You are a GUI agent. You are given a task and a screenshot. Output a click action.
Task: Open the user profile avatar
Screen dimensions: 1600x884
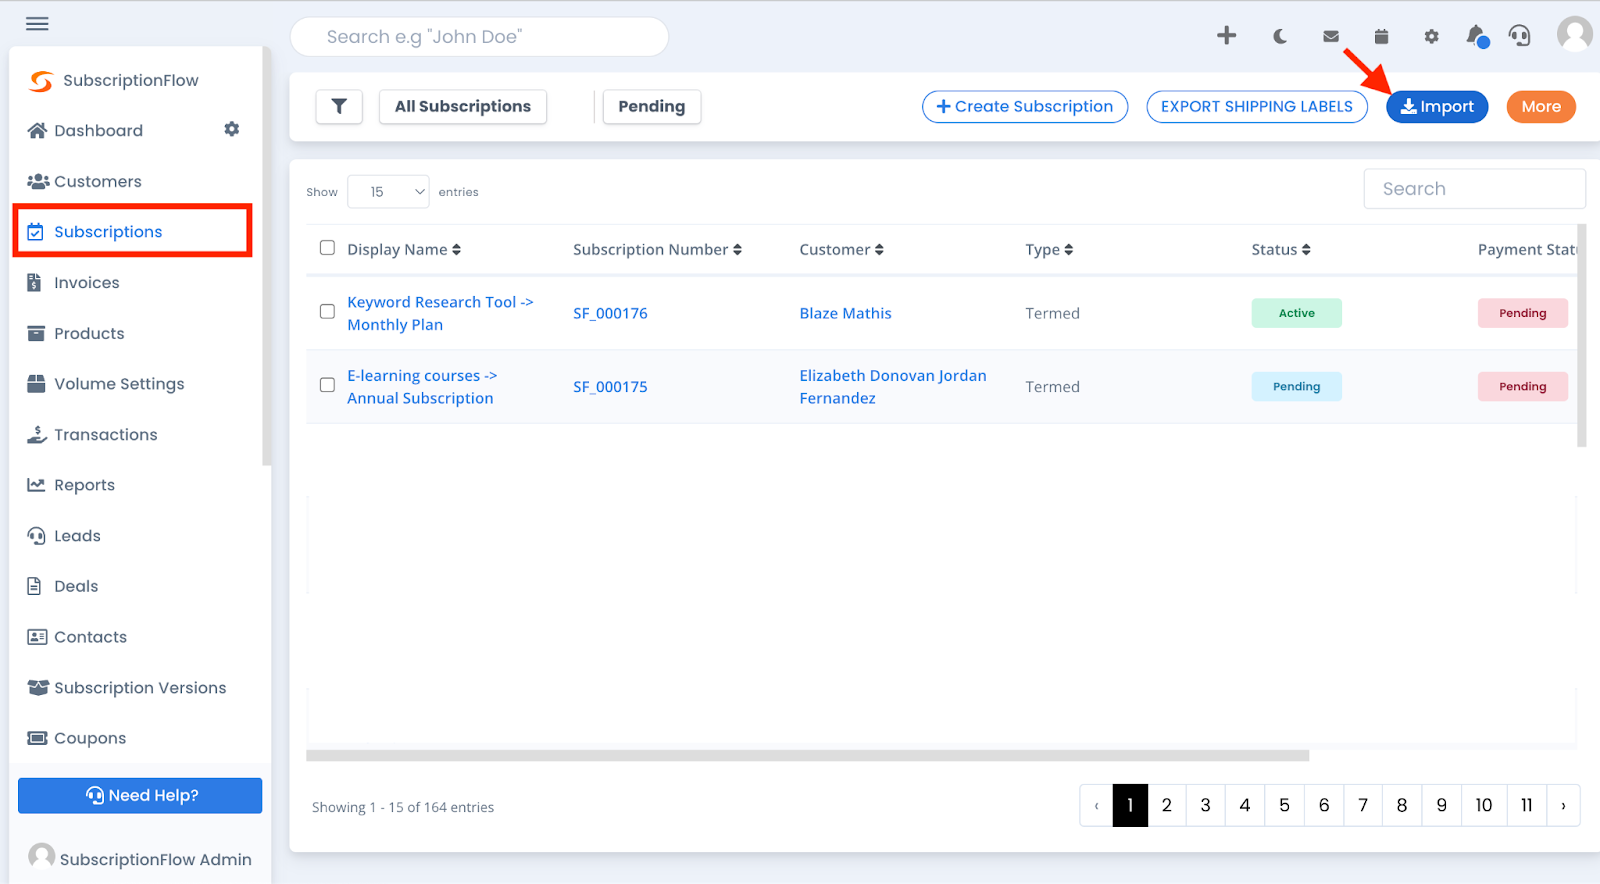pyautogui.click(x=1575, y=34)
